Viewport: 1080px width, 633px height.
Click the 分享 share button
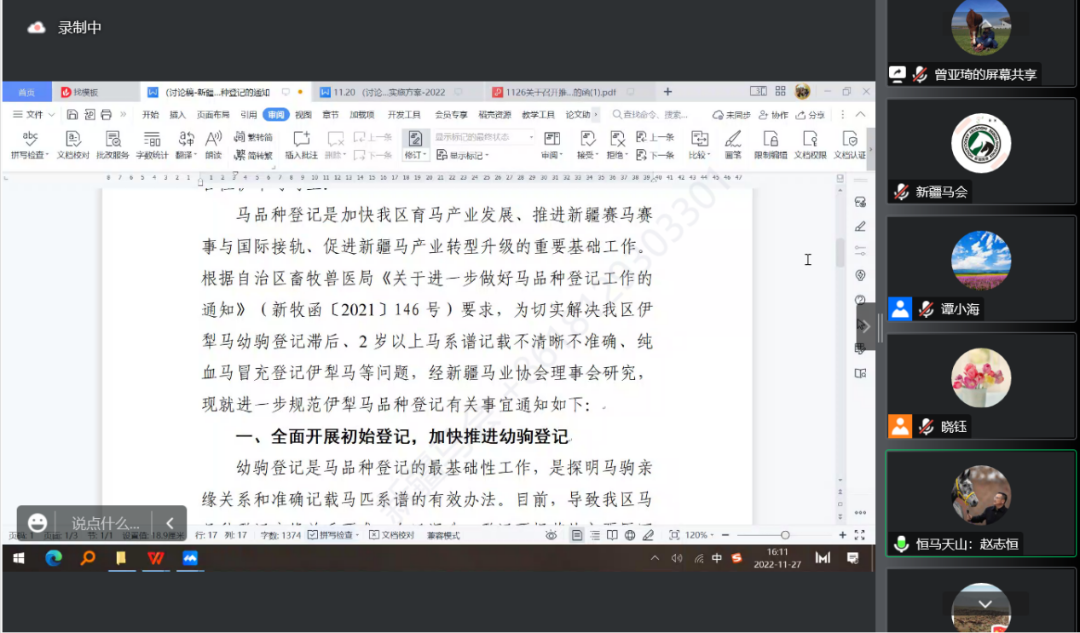click(x=811, y=115)
